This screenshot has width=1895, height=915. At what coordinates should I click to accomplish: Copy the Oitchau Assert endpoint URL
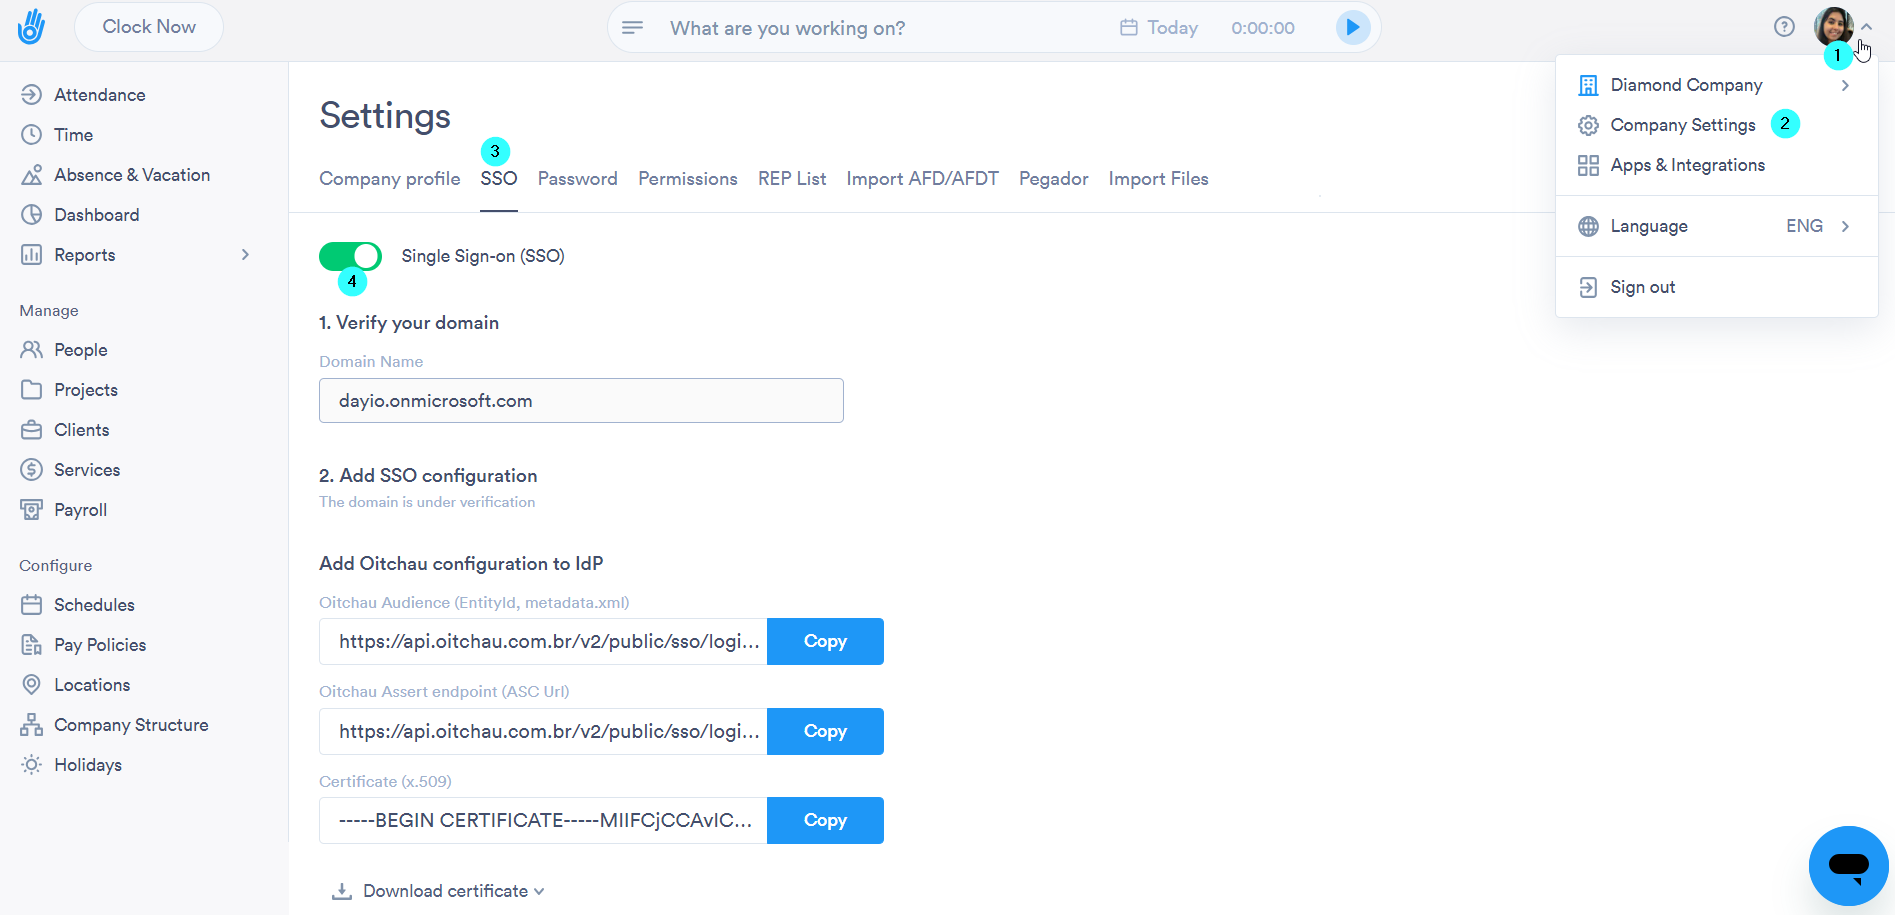[x=825, y=731]
